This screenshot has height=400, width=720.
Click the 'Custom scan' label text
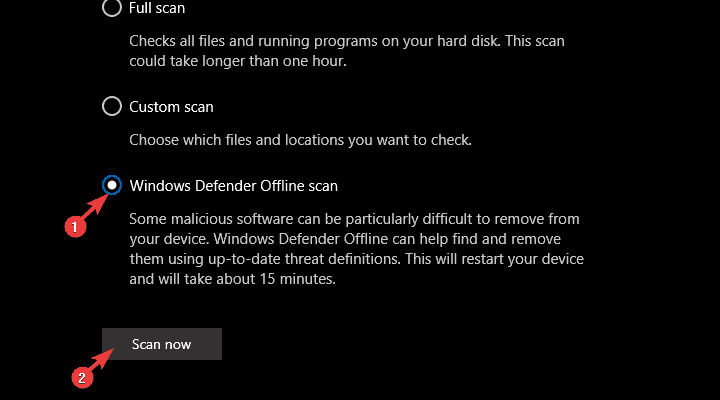pos(171,106)
